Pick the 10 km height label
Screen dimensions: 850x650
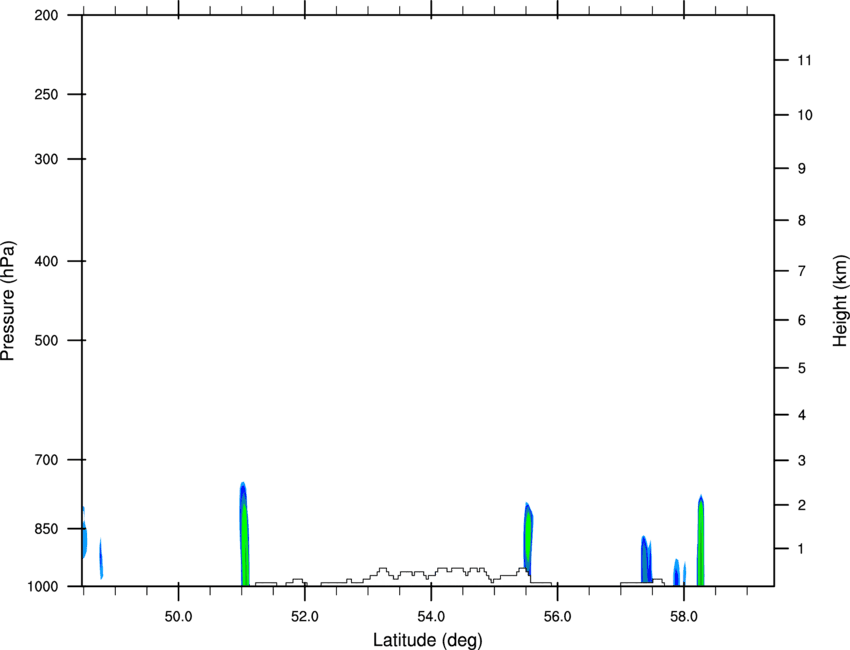point(805,115)
